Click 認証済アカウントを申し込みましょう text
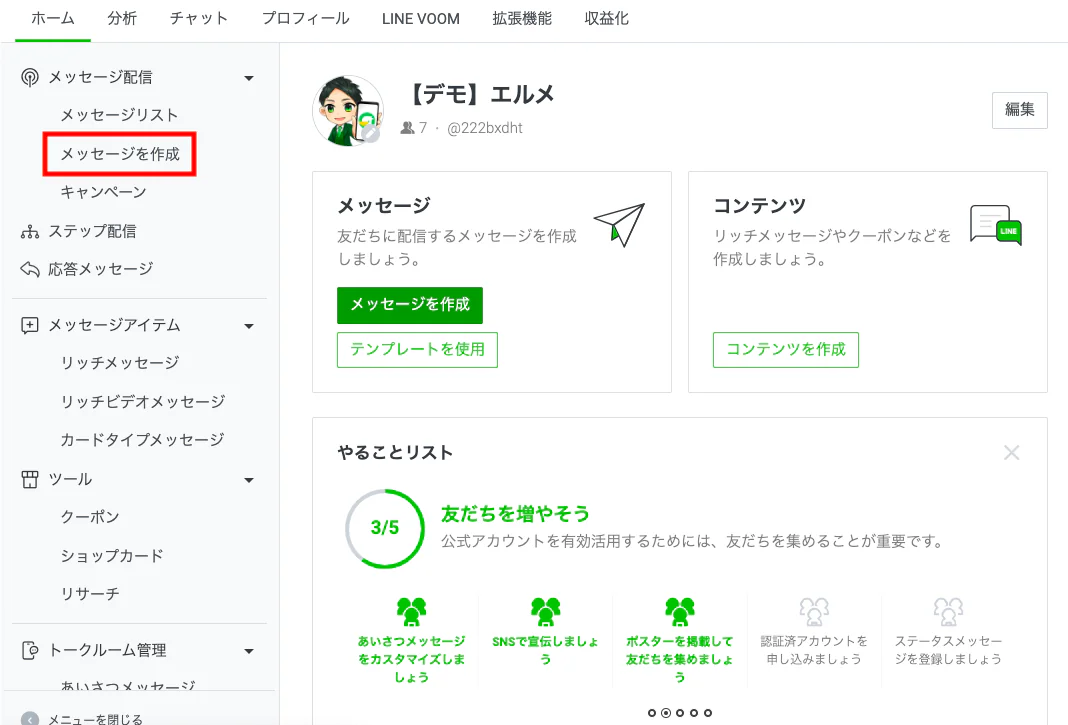1068x725 pixels. pyautogui.click(x=814, y=650)
